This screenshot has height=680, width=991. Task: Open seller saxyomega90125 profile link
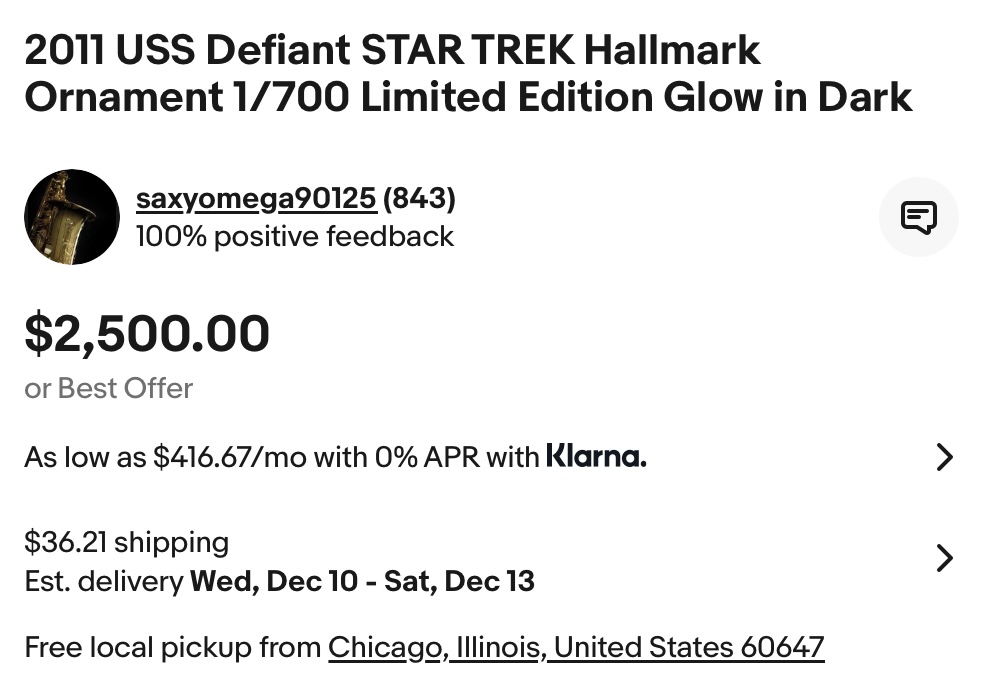coord(256,199)
